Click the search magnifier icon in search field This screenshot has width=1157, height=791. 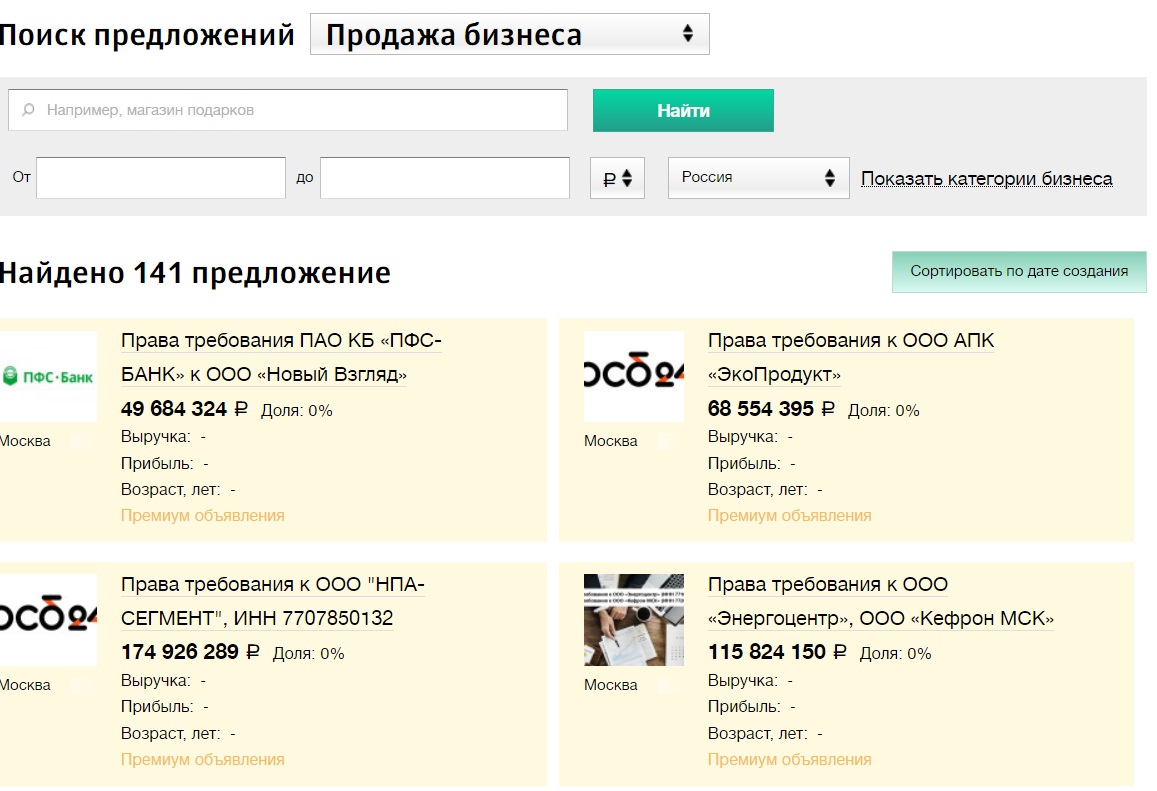pos(28,110)
